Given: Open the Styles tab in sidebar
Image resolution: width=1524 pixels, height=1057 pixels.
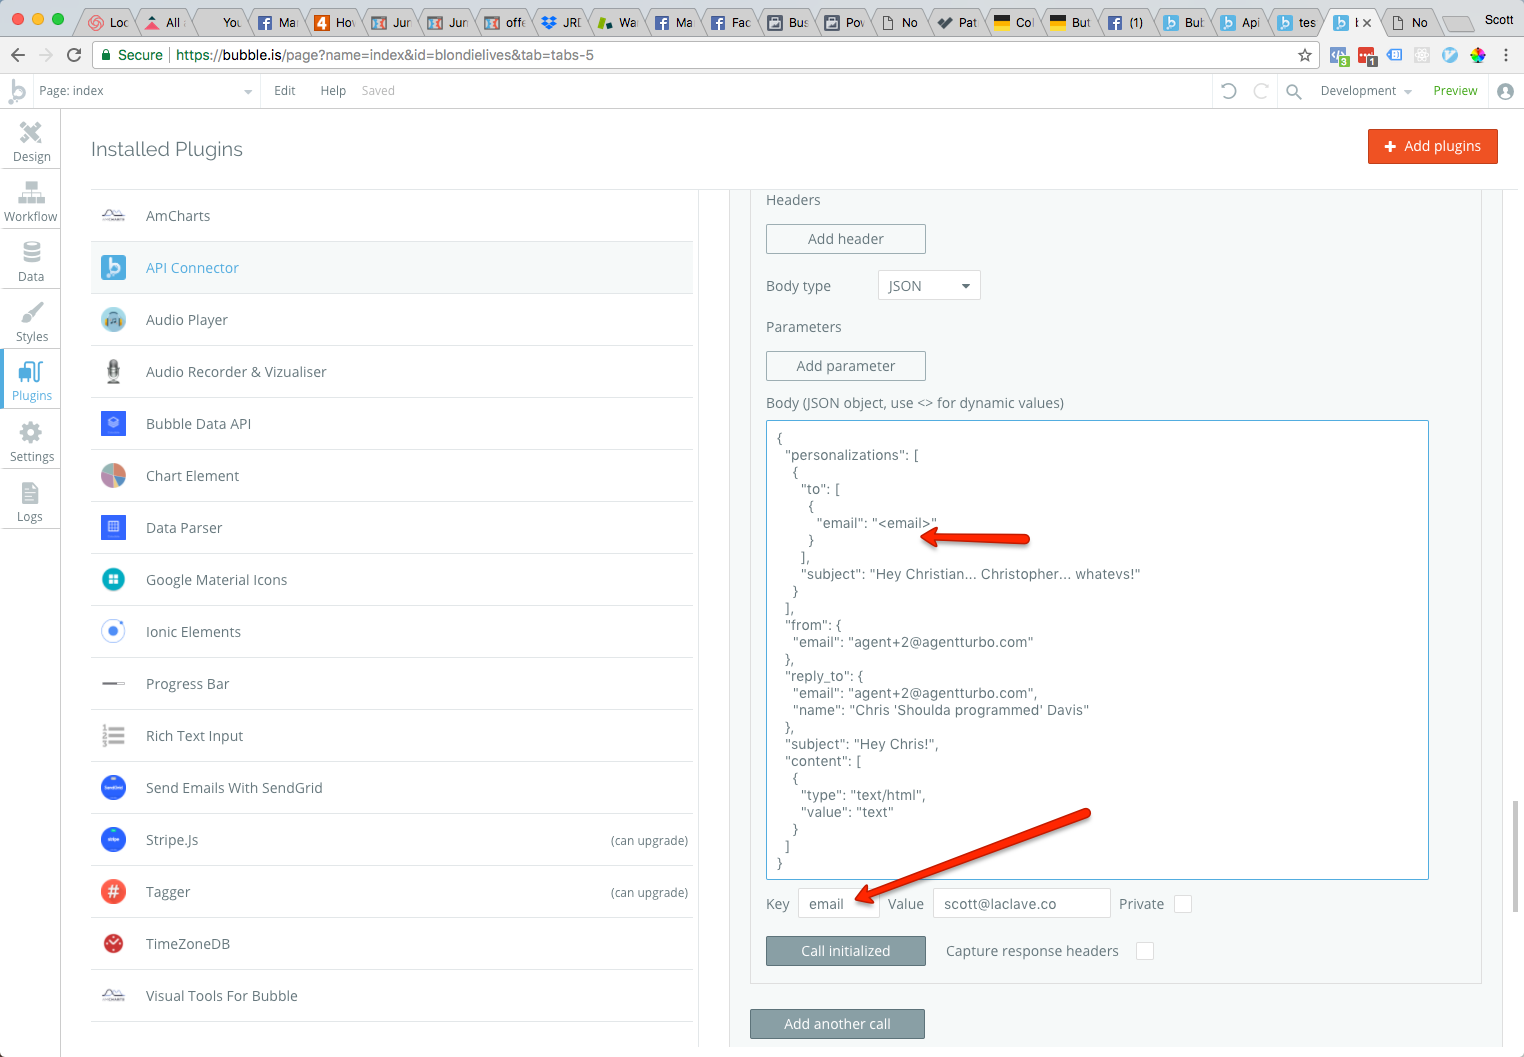Looking at the screenshot, I should [x=31, y=321].
